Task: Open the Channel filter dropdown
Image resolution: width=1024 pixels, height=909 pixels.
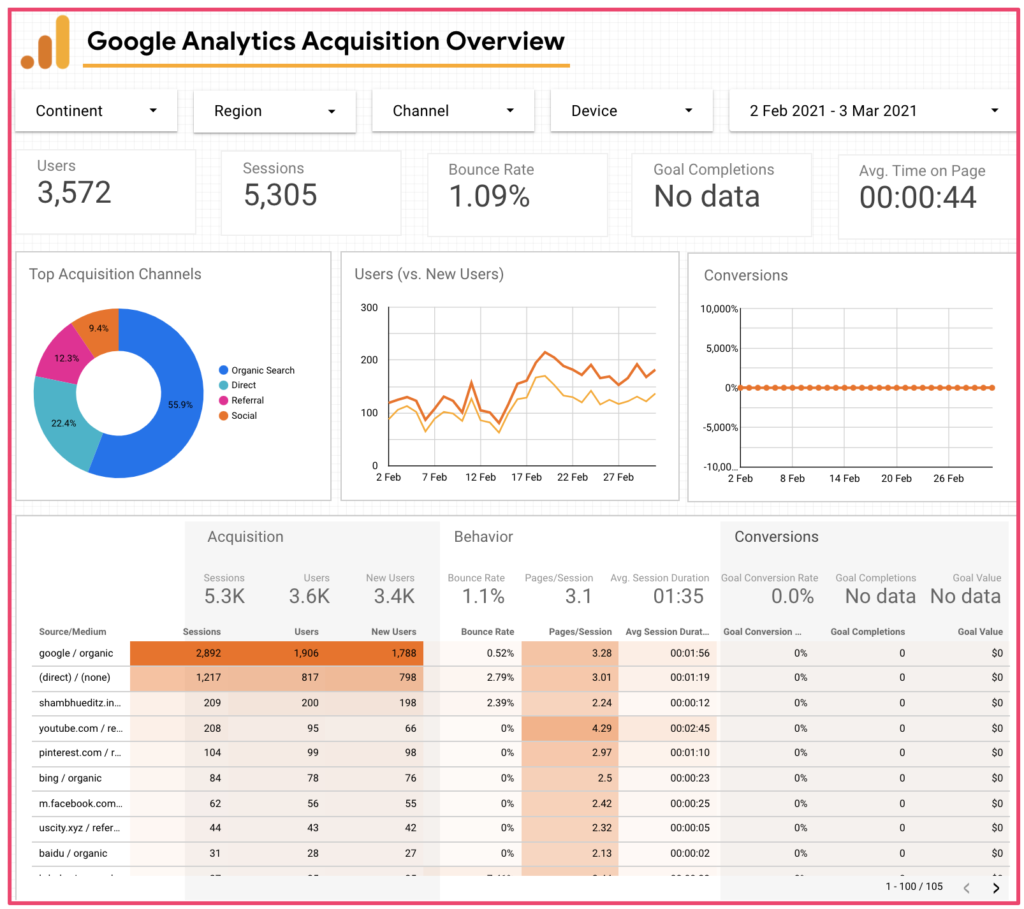Action: click(453, 111)
